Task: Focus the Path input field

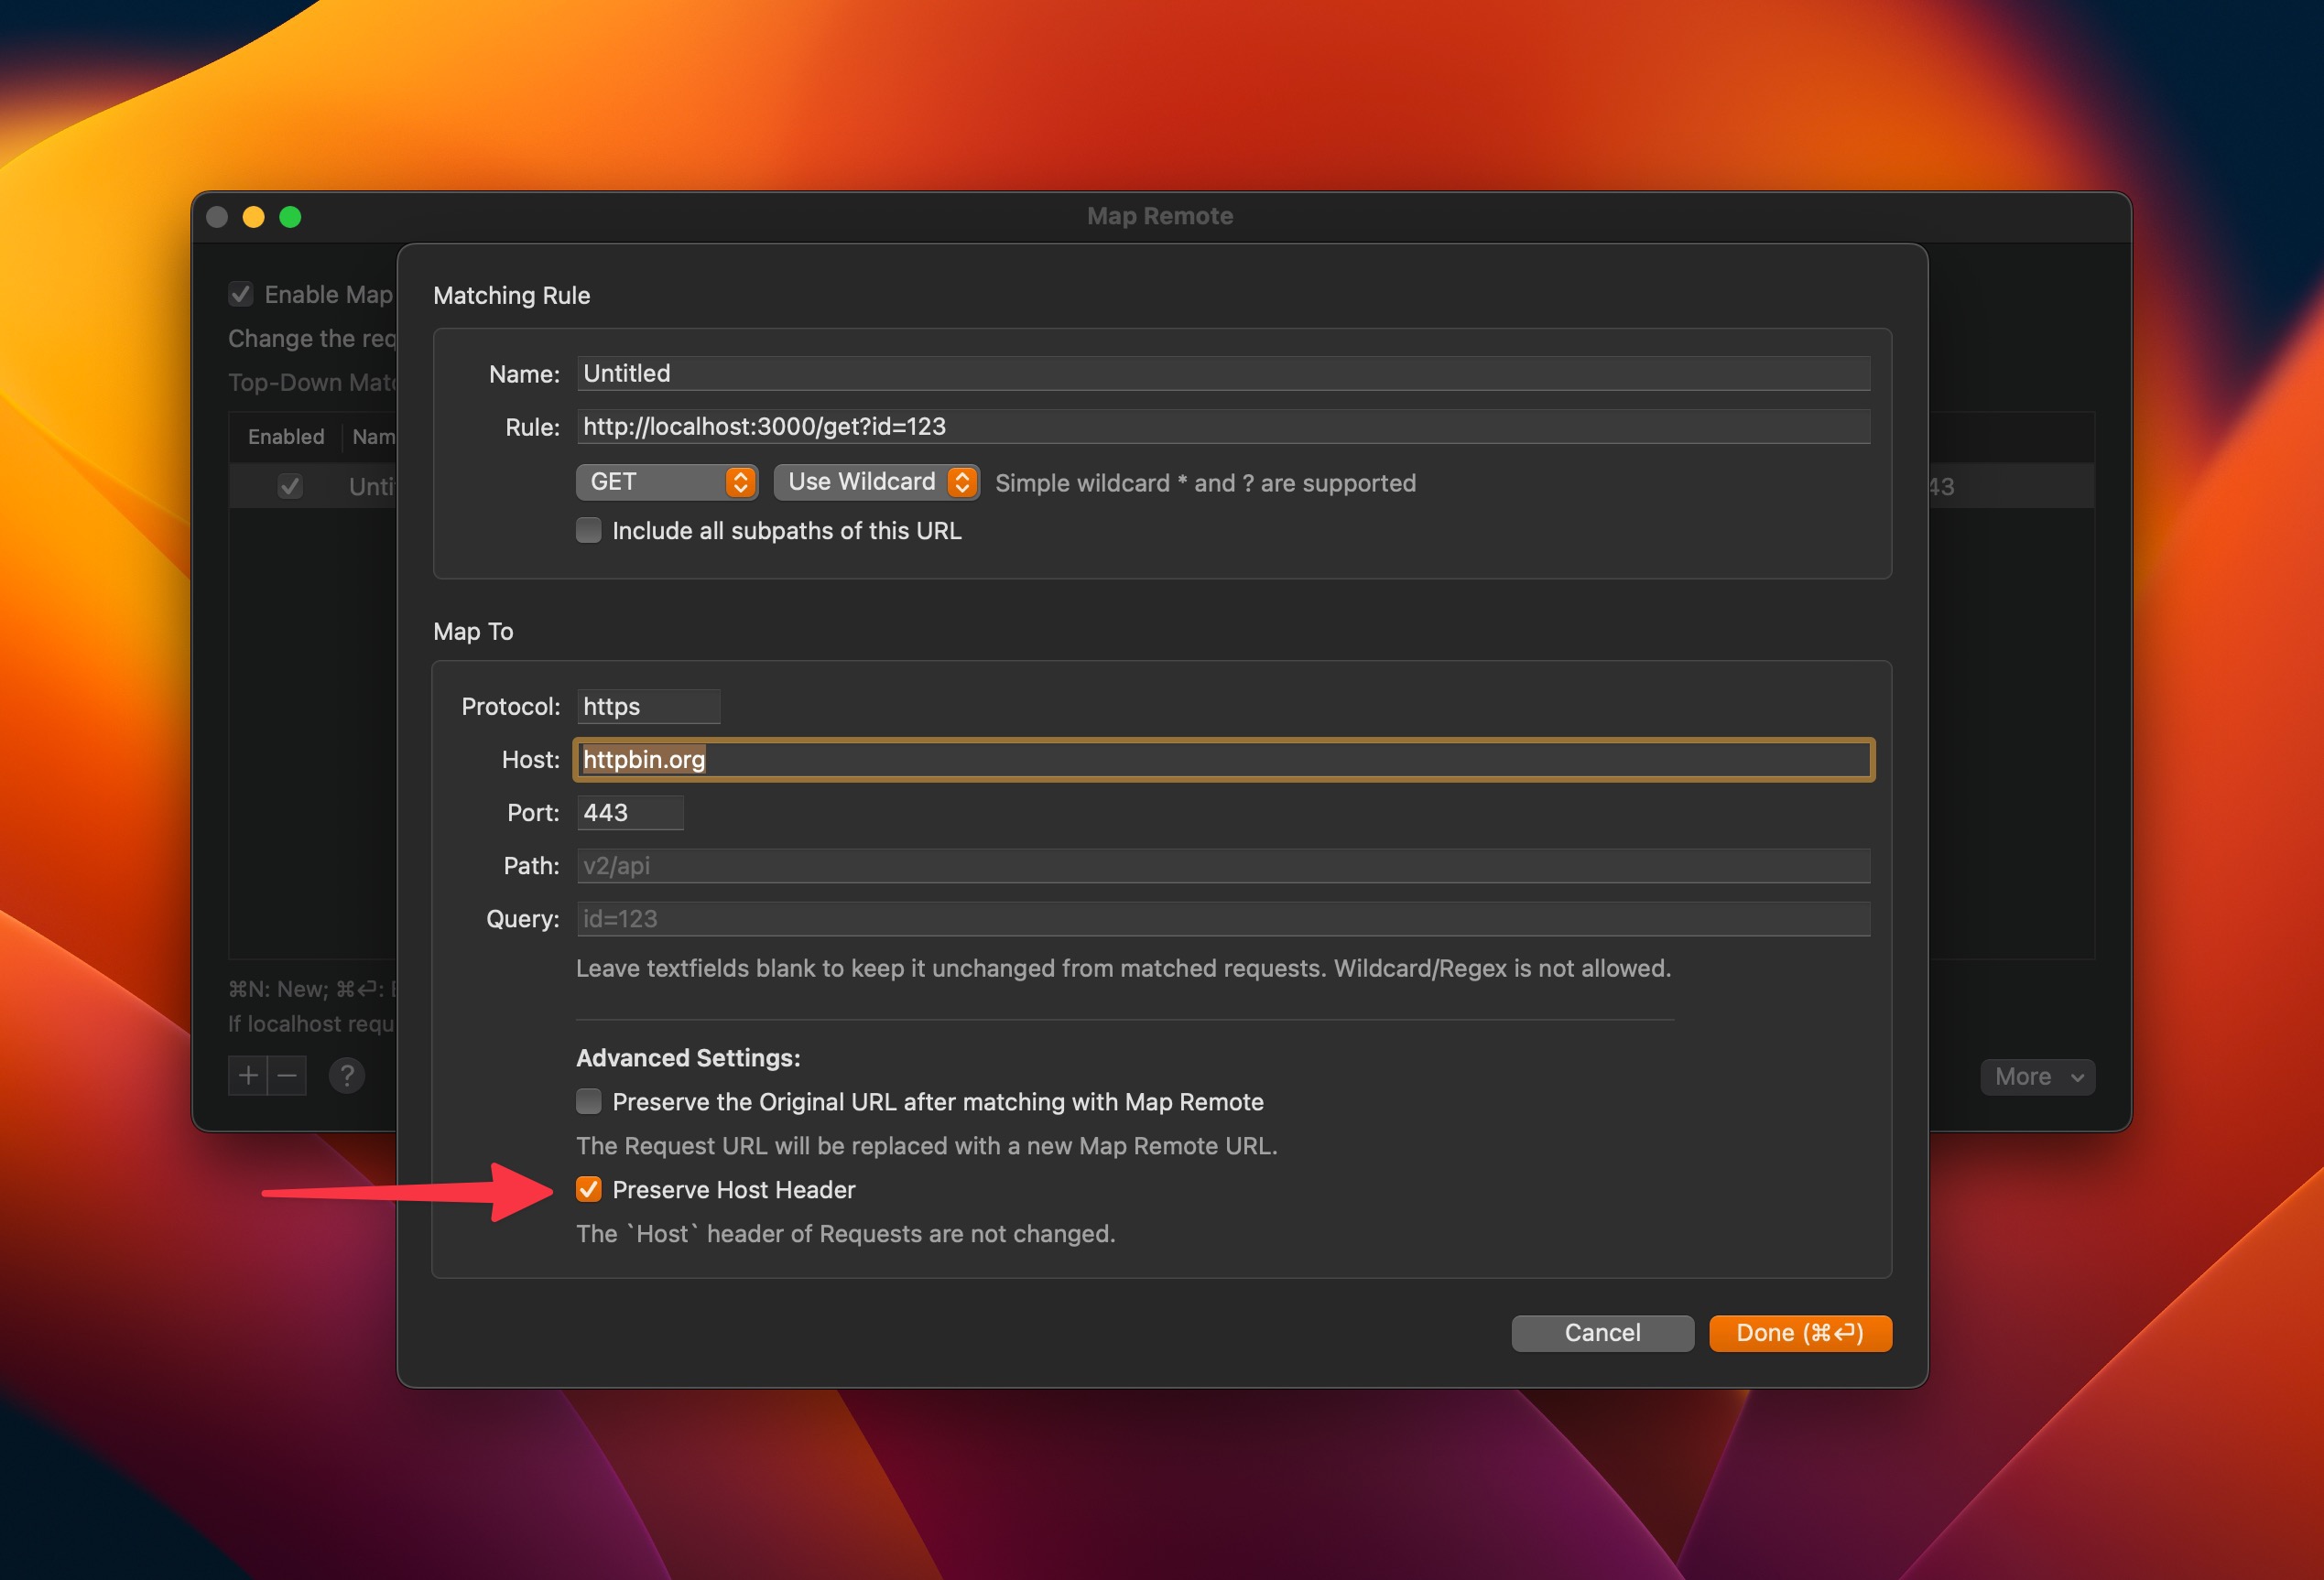Action: click(1222, 866)
